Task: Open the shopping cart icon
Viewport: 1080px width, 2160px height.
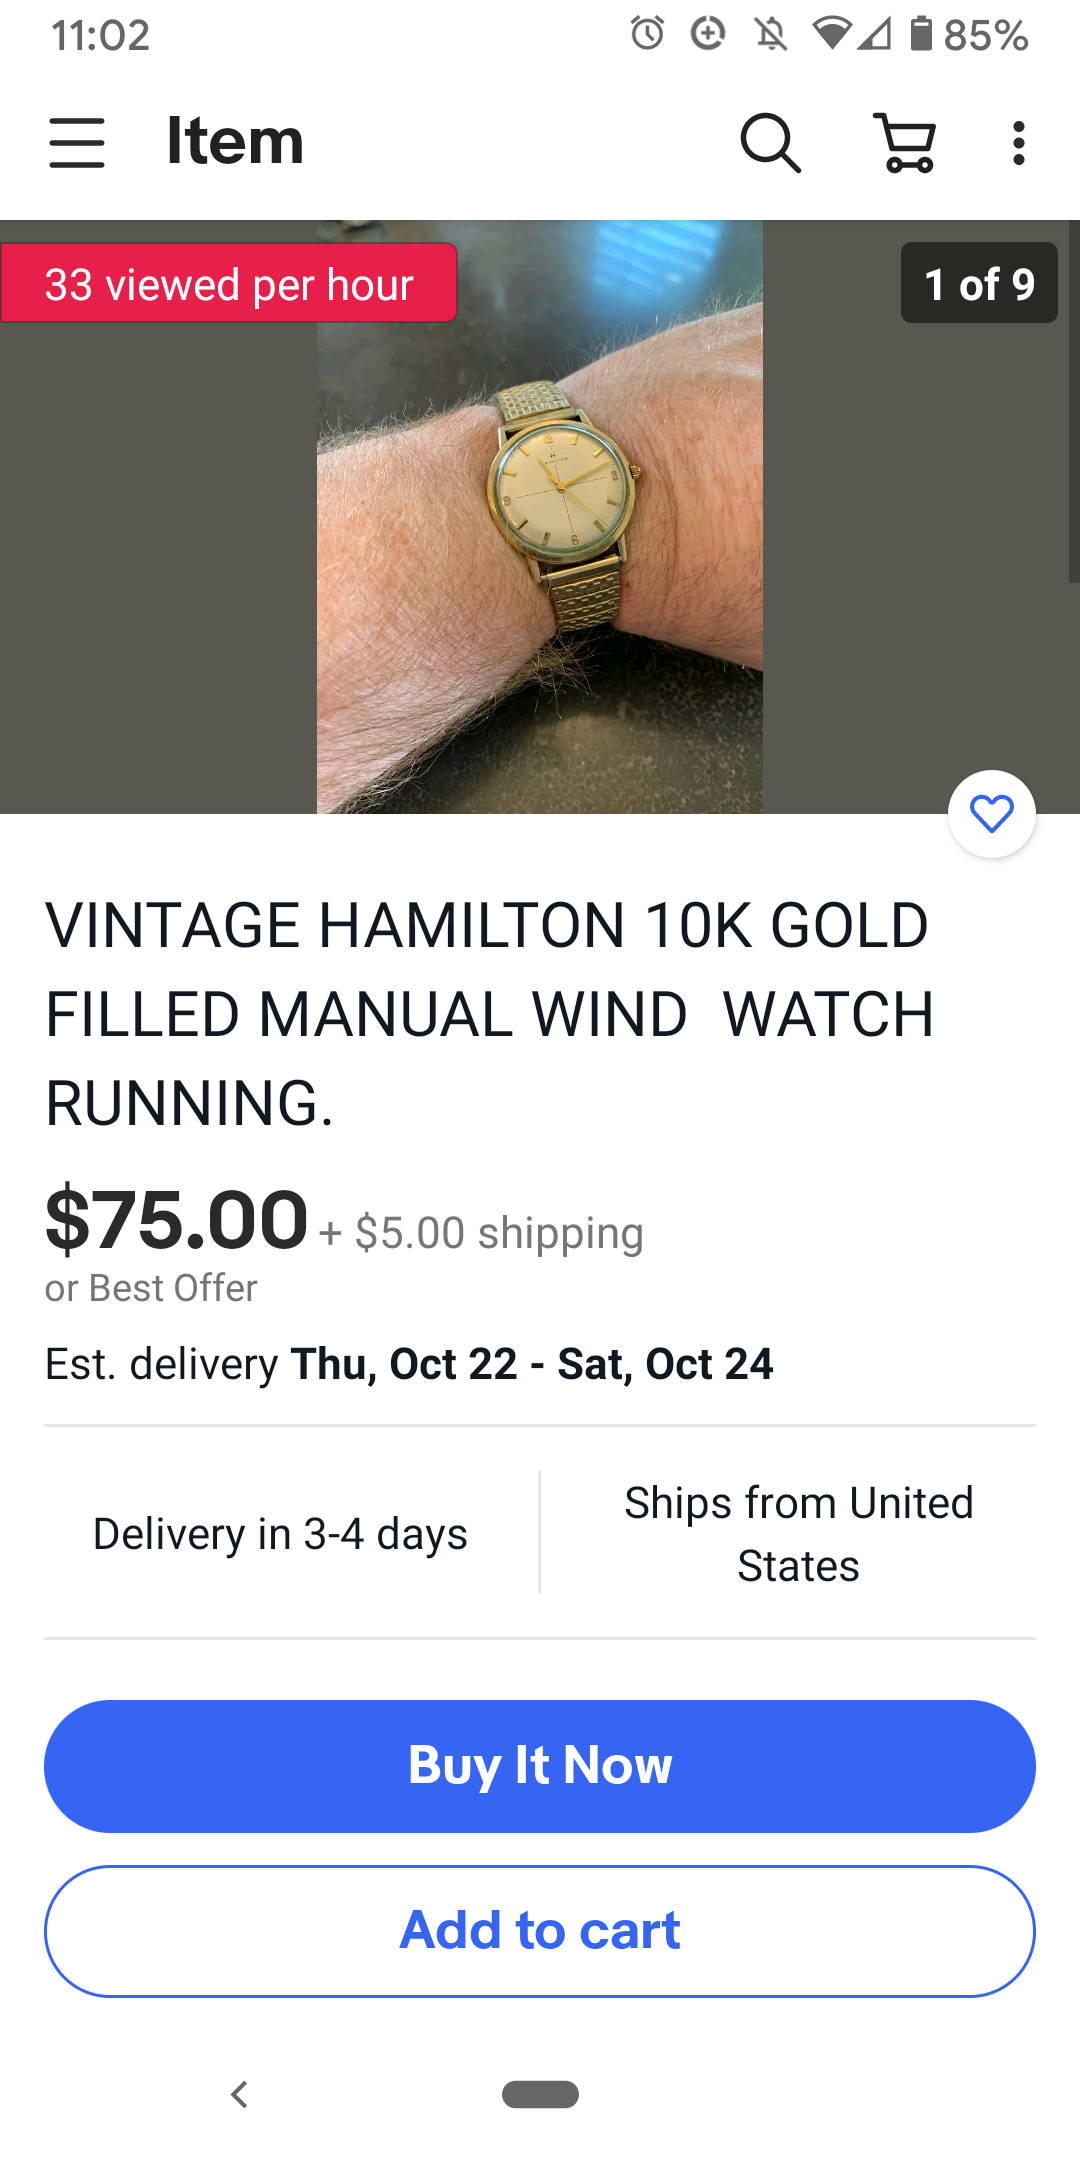Action: click(905, 143)
